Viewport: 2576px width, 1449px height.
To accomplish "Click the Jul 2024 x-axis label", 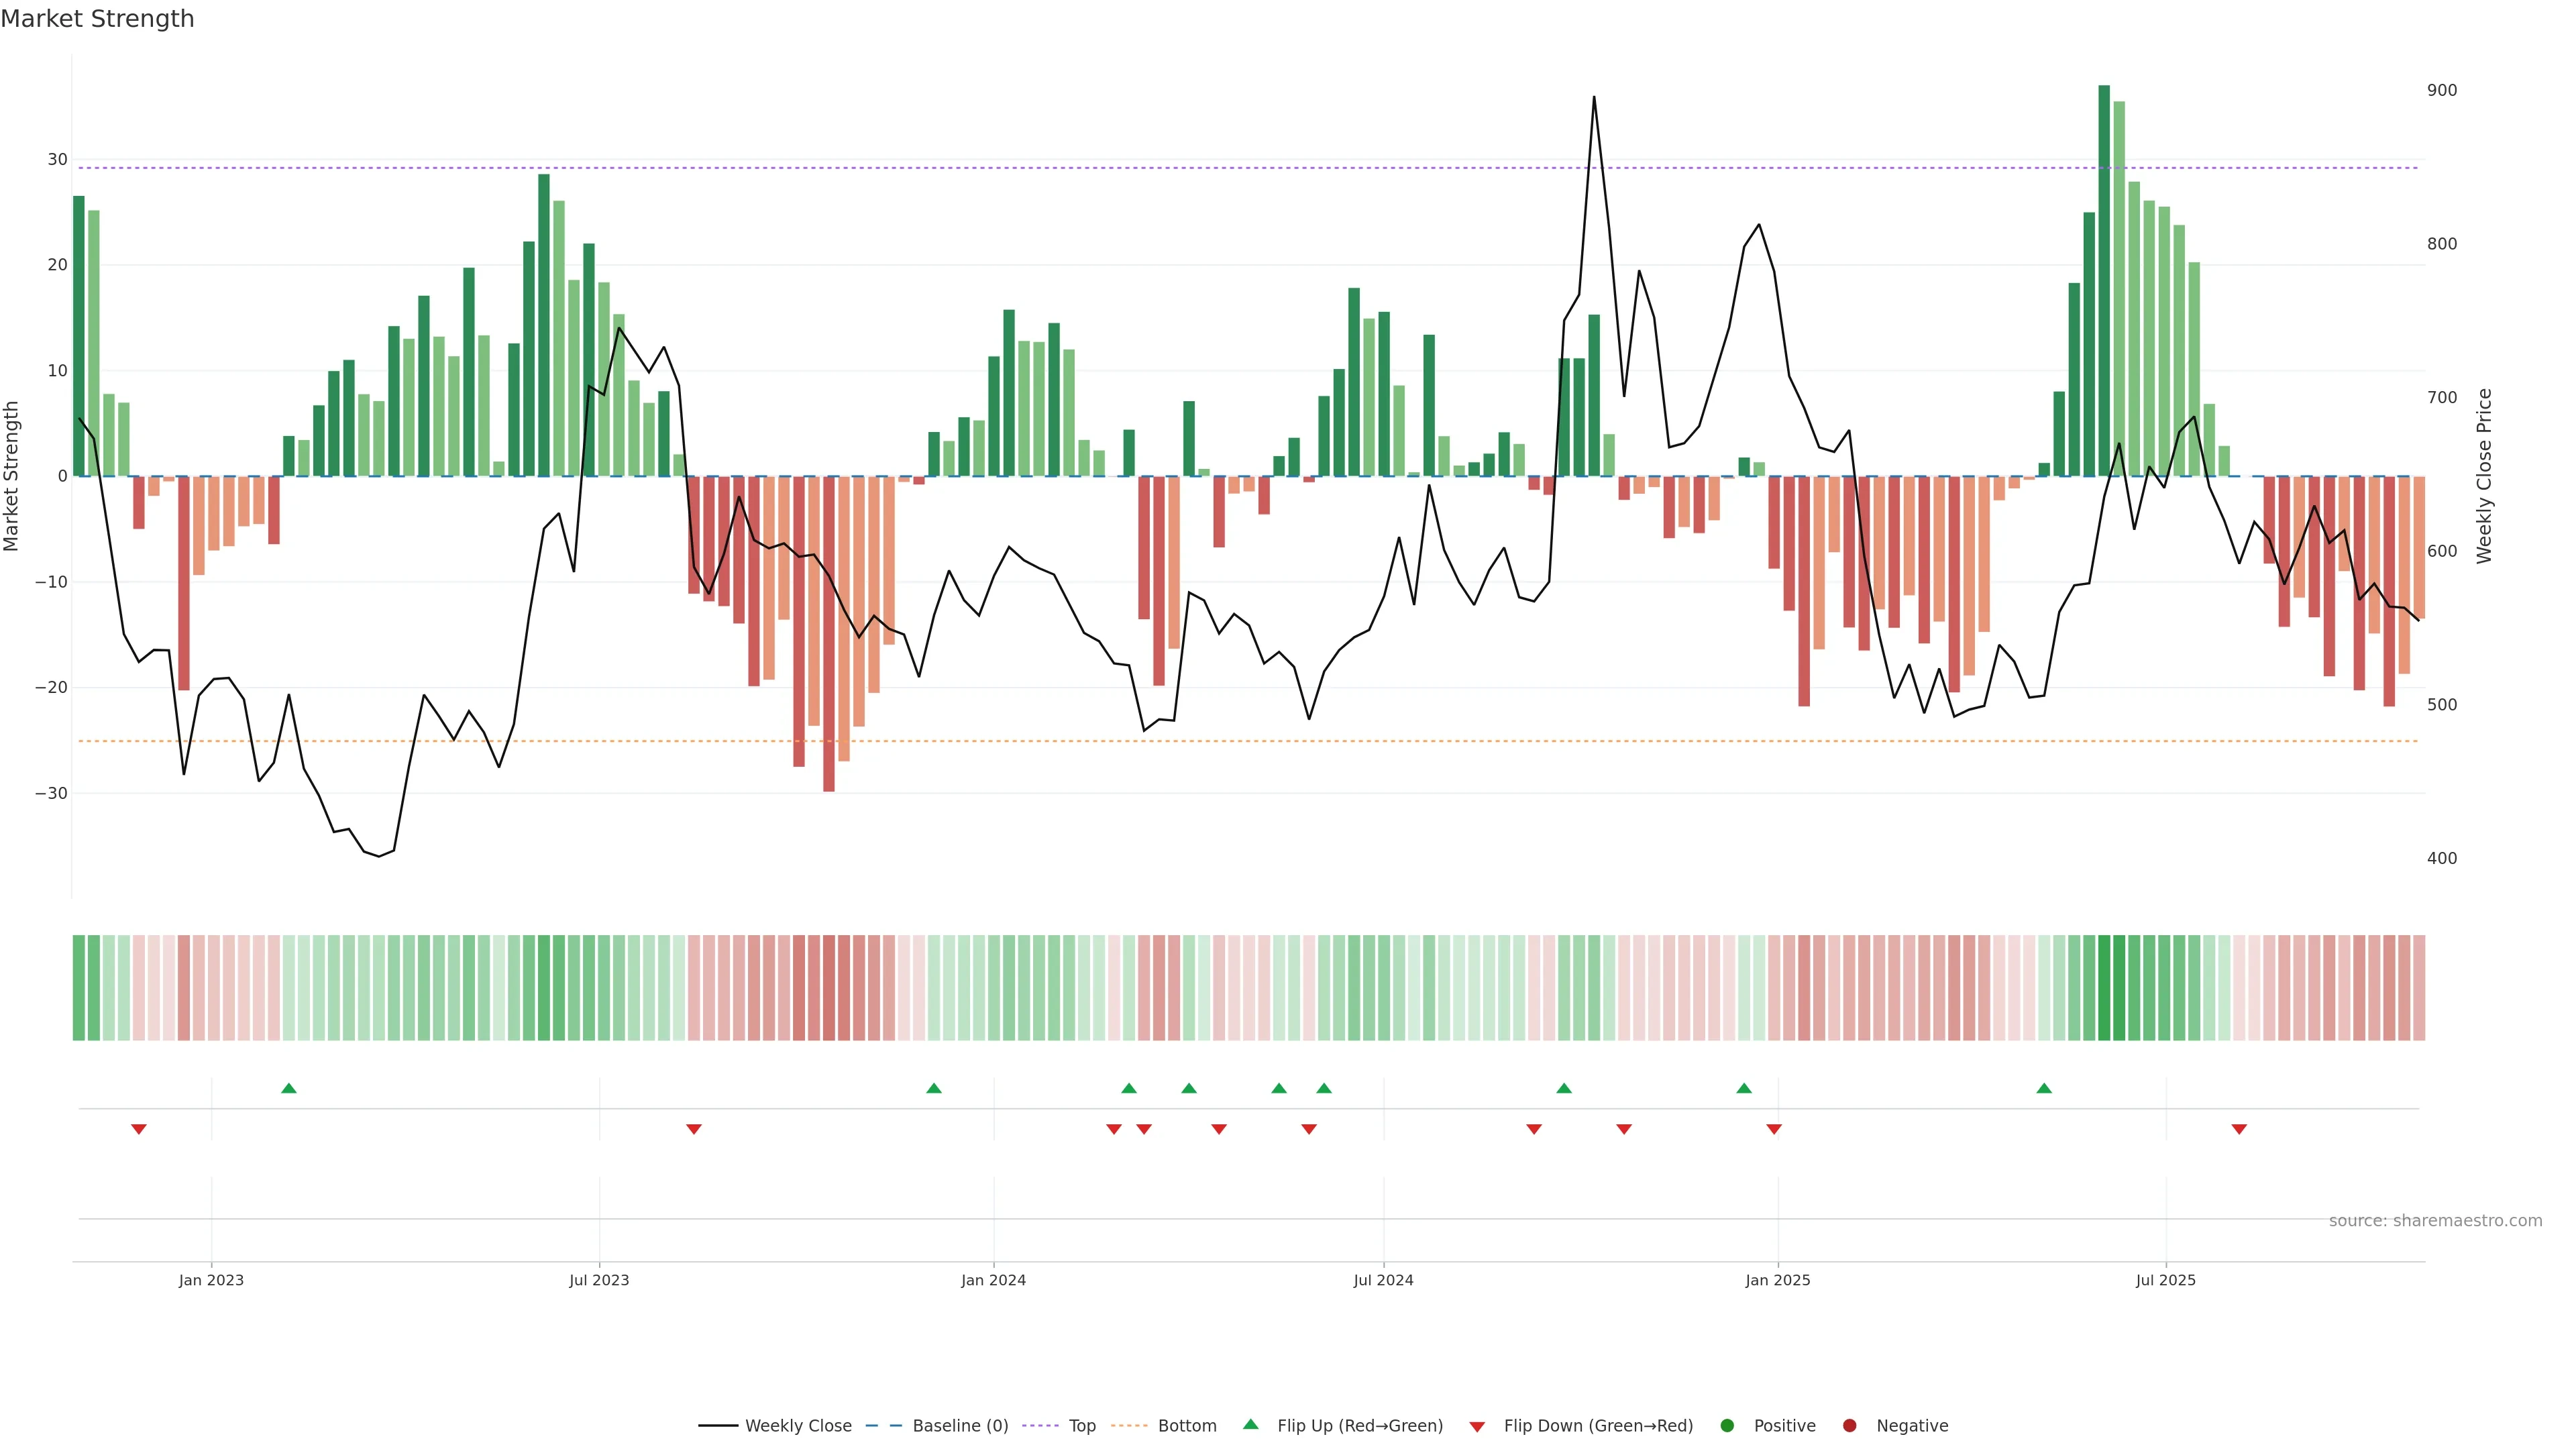I will coord(1383,1280).
